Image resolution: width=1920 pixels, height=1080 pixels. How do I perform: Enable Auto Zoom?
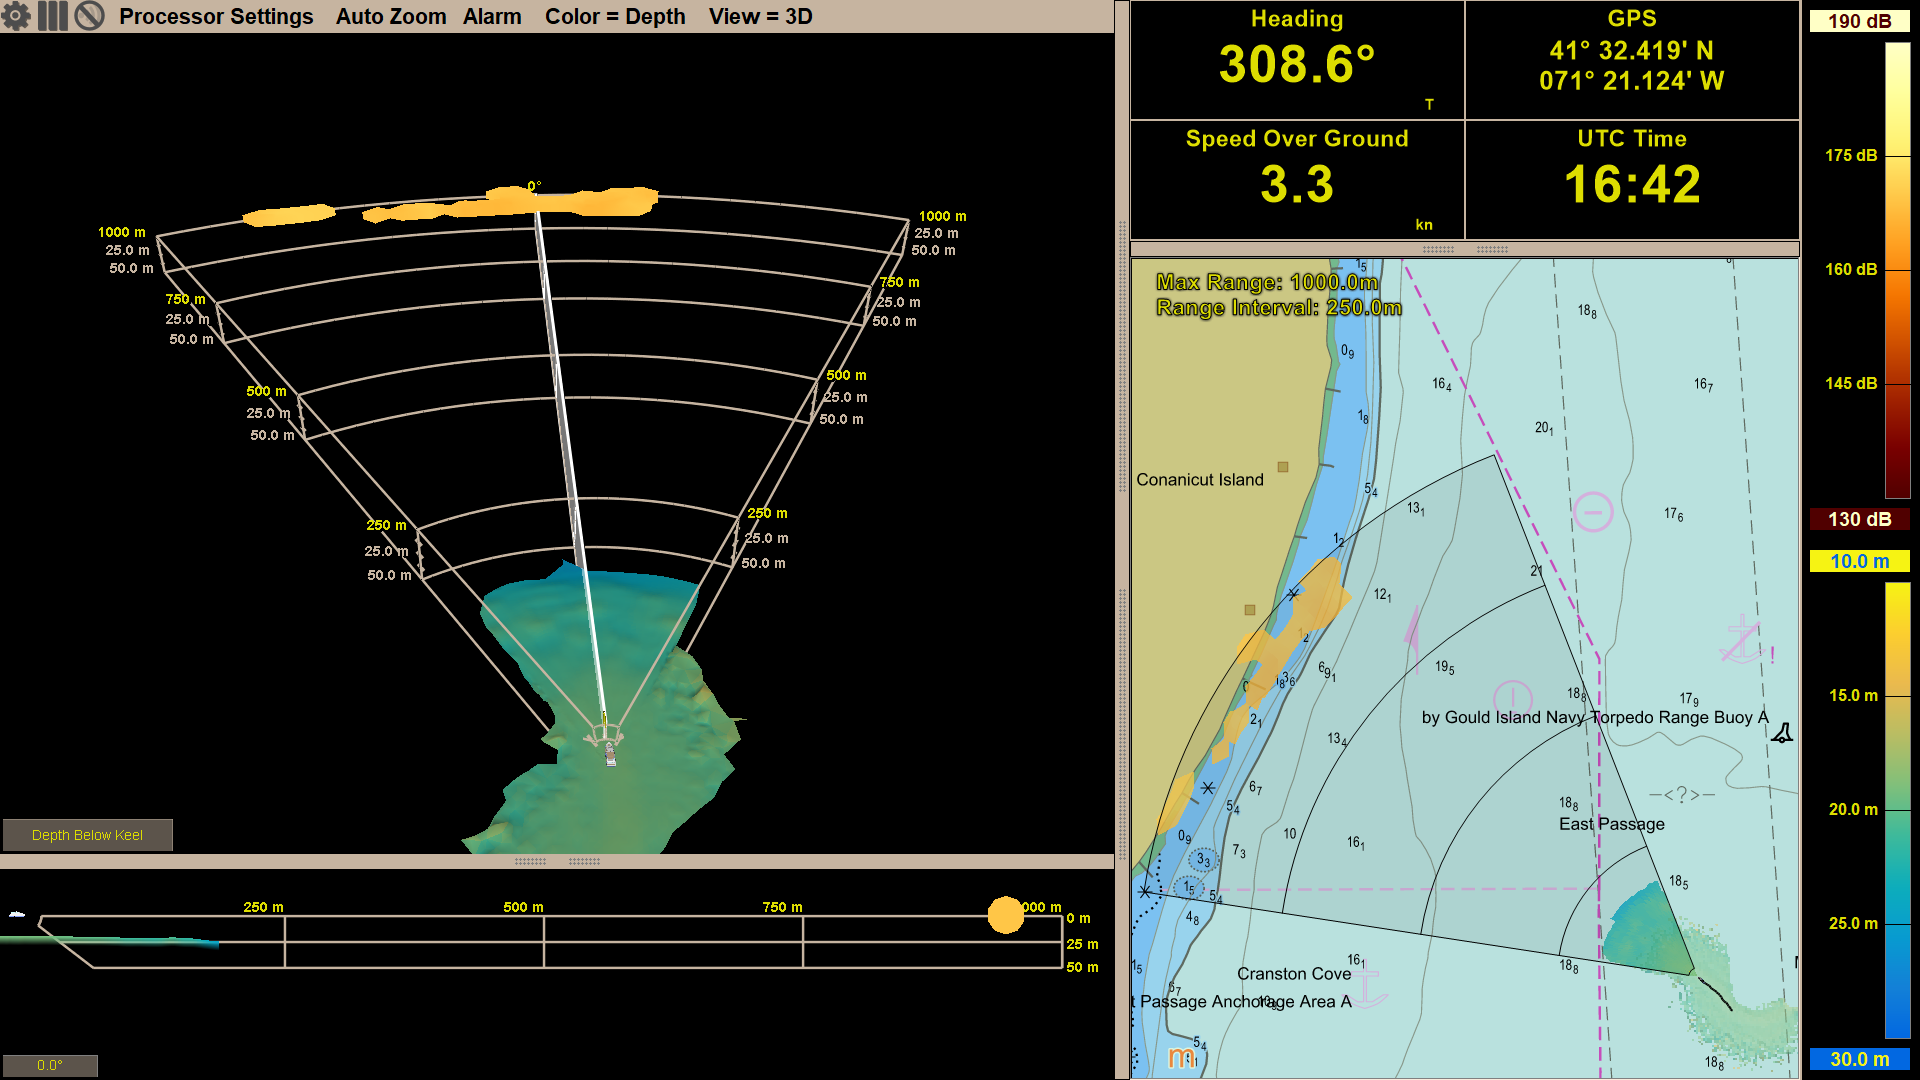[391, 16]
